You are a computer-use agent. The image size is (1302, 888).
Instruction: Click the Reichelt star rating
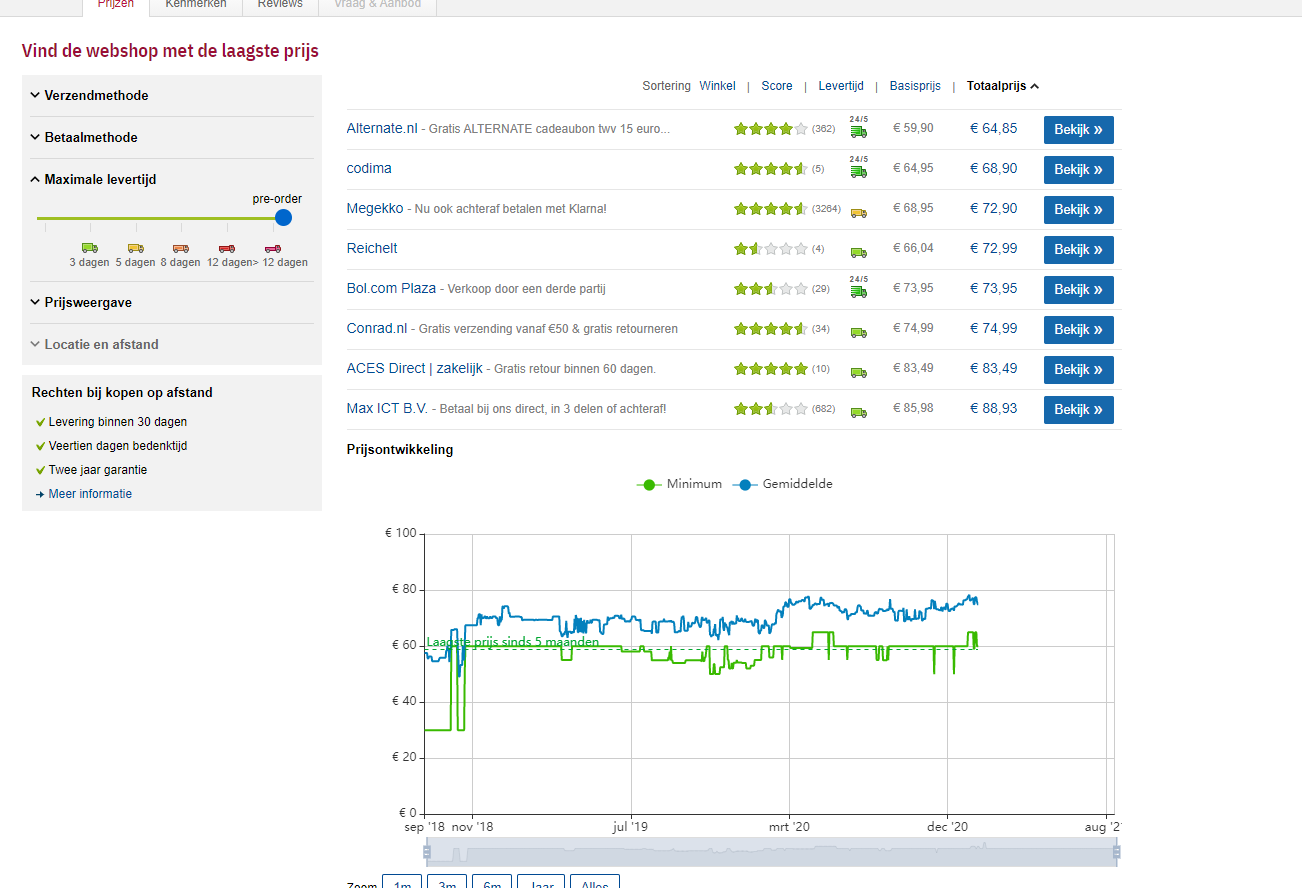click(x=770, y=249)
